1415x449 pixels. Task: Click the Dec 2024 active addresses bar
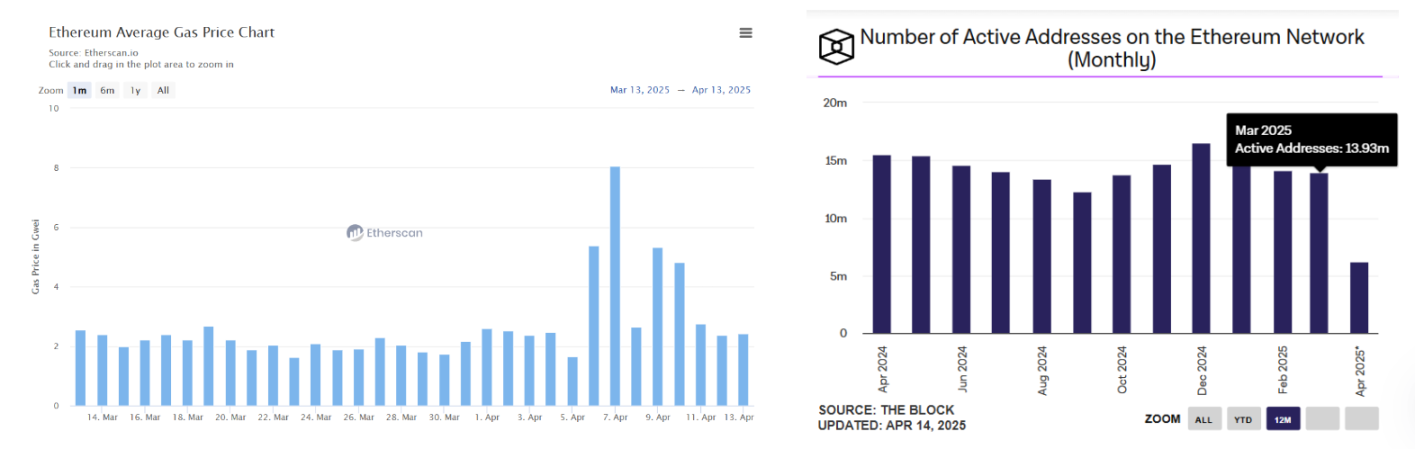1201,238
